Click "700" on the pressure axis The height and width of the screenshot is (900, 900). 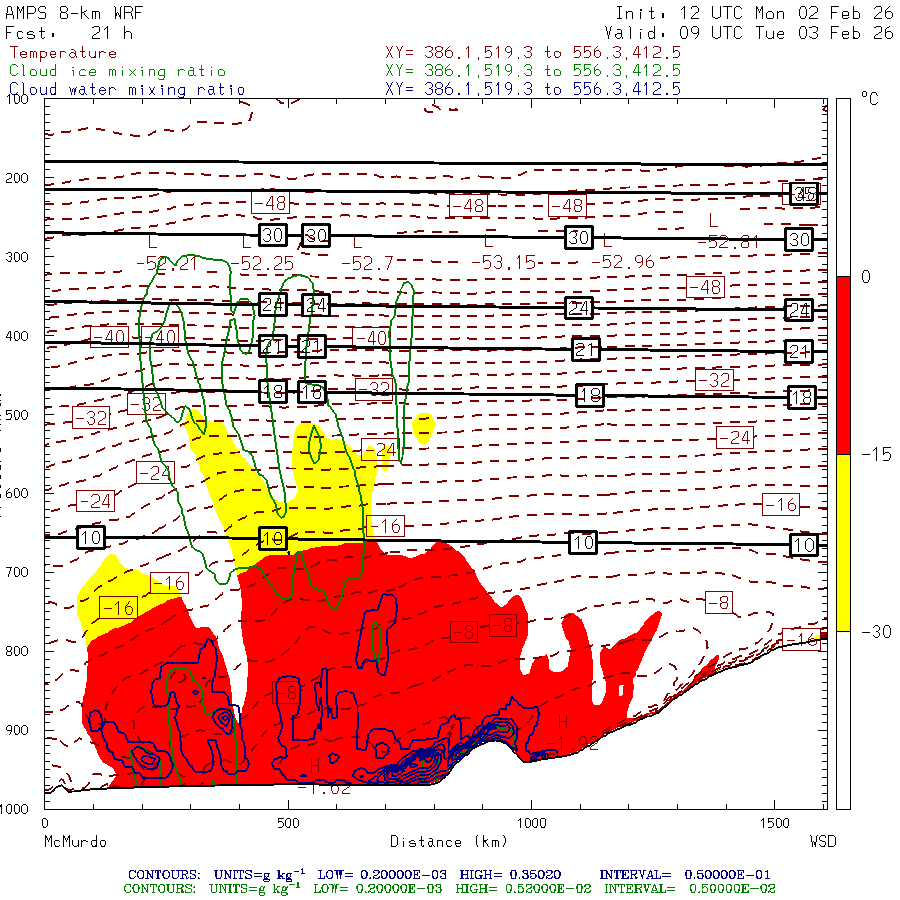click(x=17, y=572)
